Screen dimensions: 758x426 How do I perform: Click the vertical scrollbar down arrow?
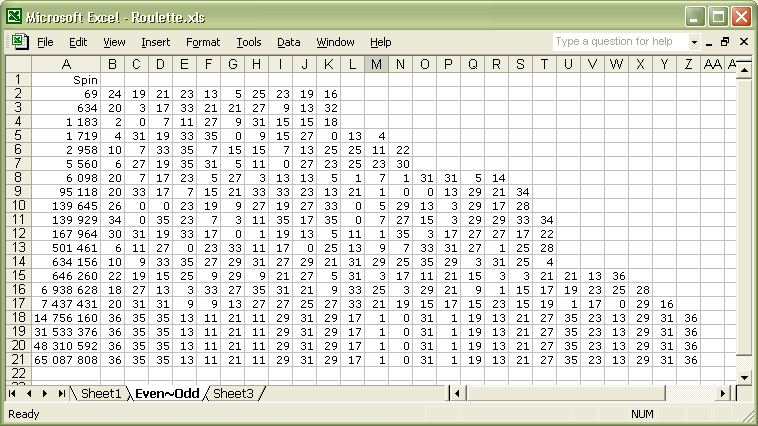pos(743,377)
